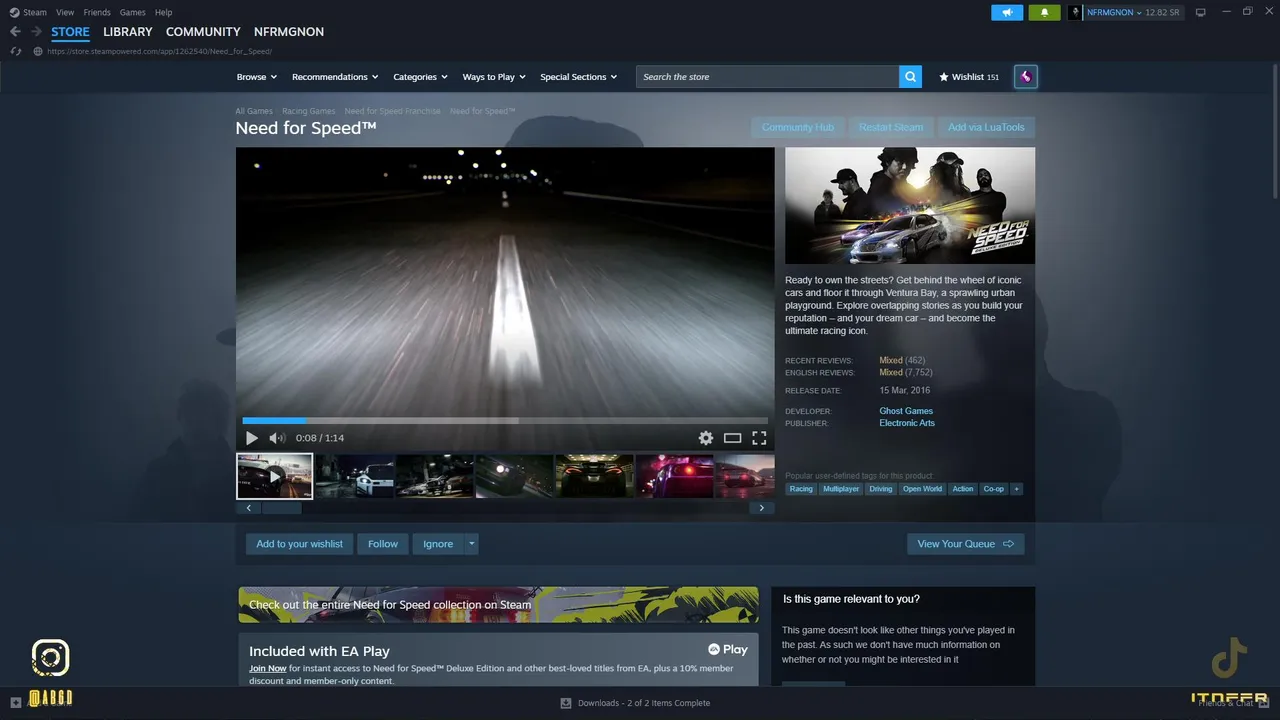Open the announcements megaphone button

click(x=1007, y=12)
